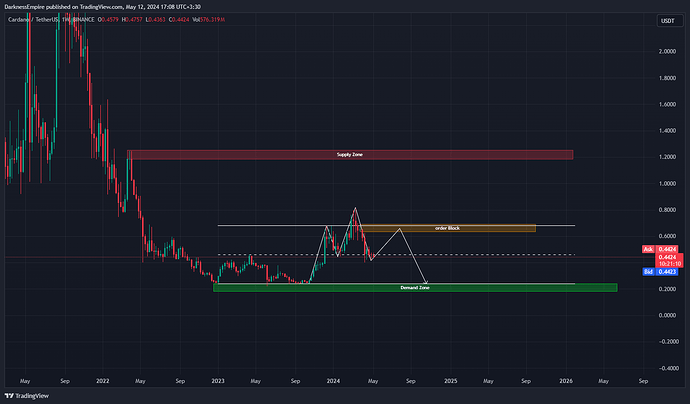Select the white dashed horizontal midline
The height and width of the screenshot is (404, 690).
pos(396,255)
